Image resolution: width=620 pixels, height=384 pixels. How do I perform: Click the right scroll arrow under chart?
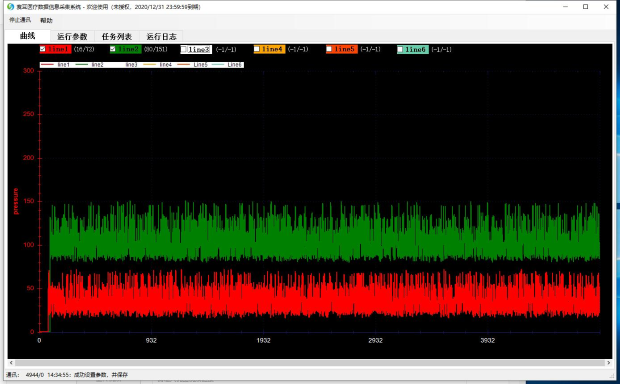[x=609, y=363]
